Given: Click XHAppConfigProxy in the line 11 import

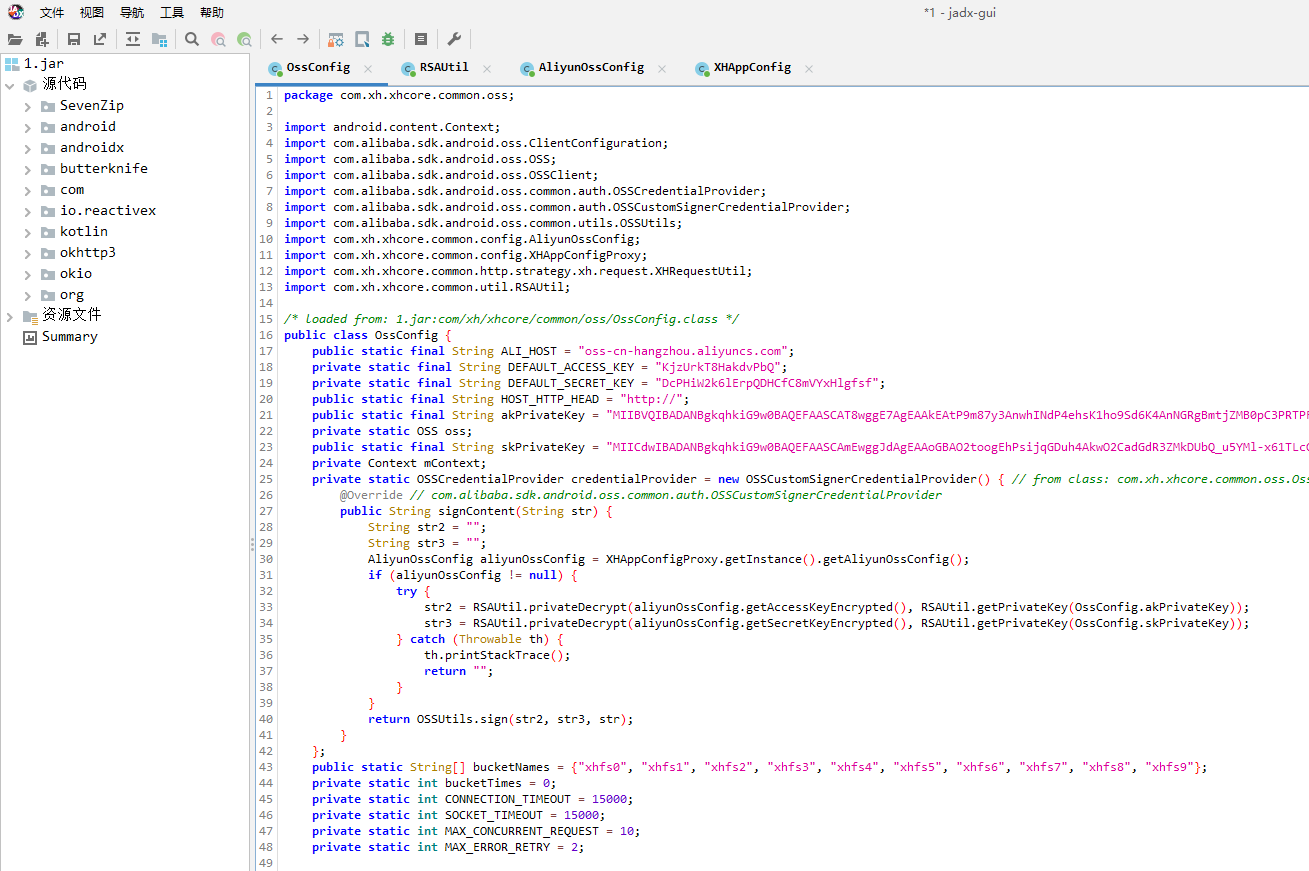Looking at the screenshot, I should (x=585, y=255).
